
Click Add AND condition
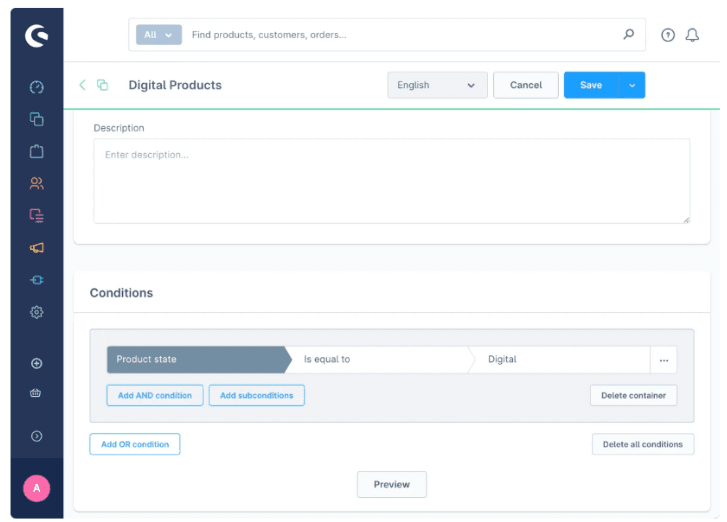click(x=155, y=395)
